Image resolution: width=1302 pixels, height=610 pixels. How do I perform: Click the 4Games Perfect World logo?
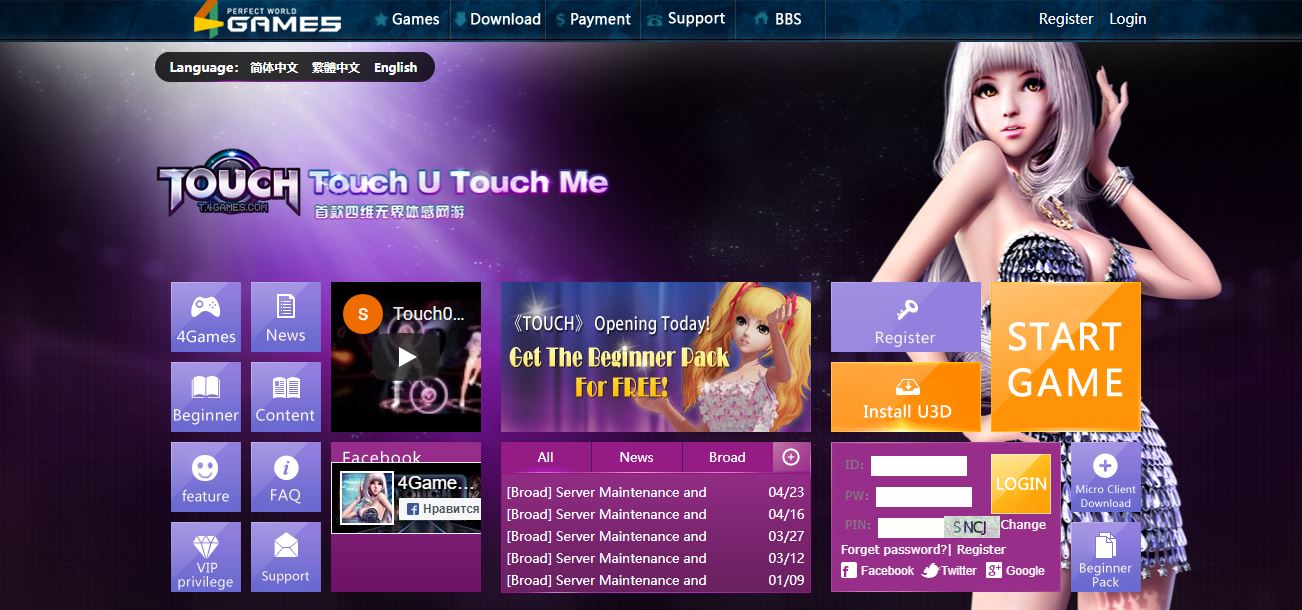point(268,18)
